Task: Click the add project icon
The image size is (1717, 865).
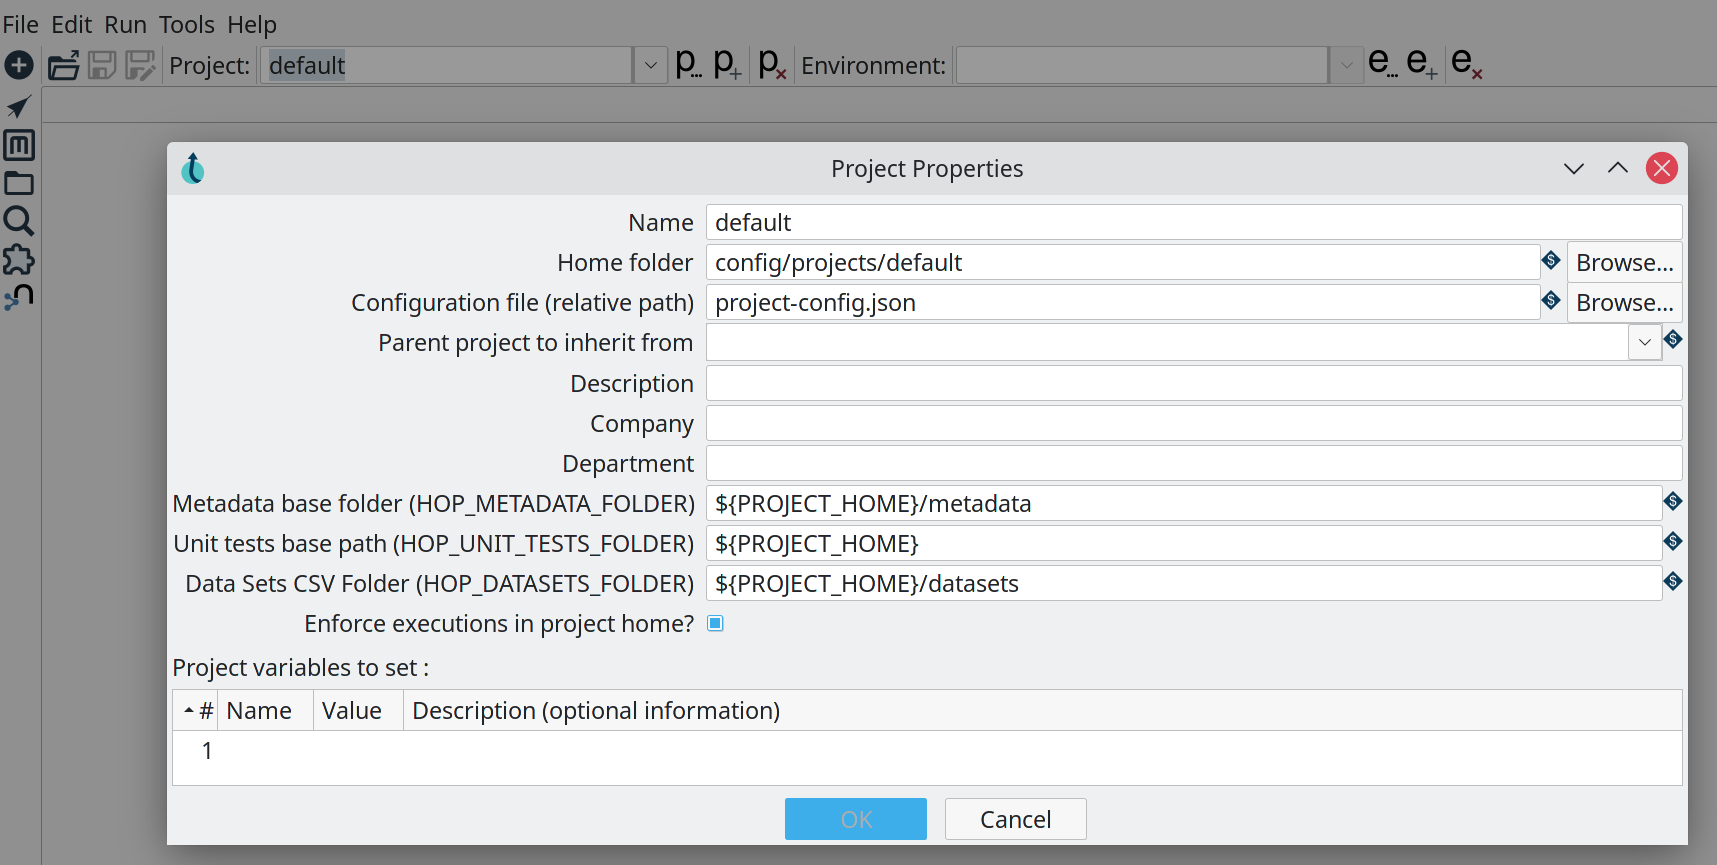Action: point(727,64)
